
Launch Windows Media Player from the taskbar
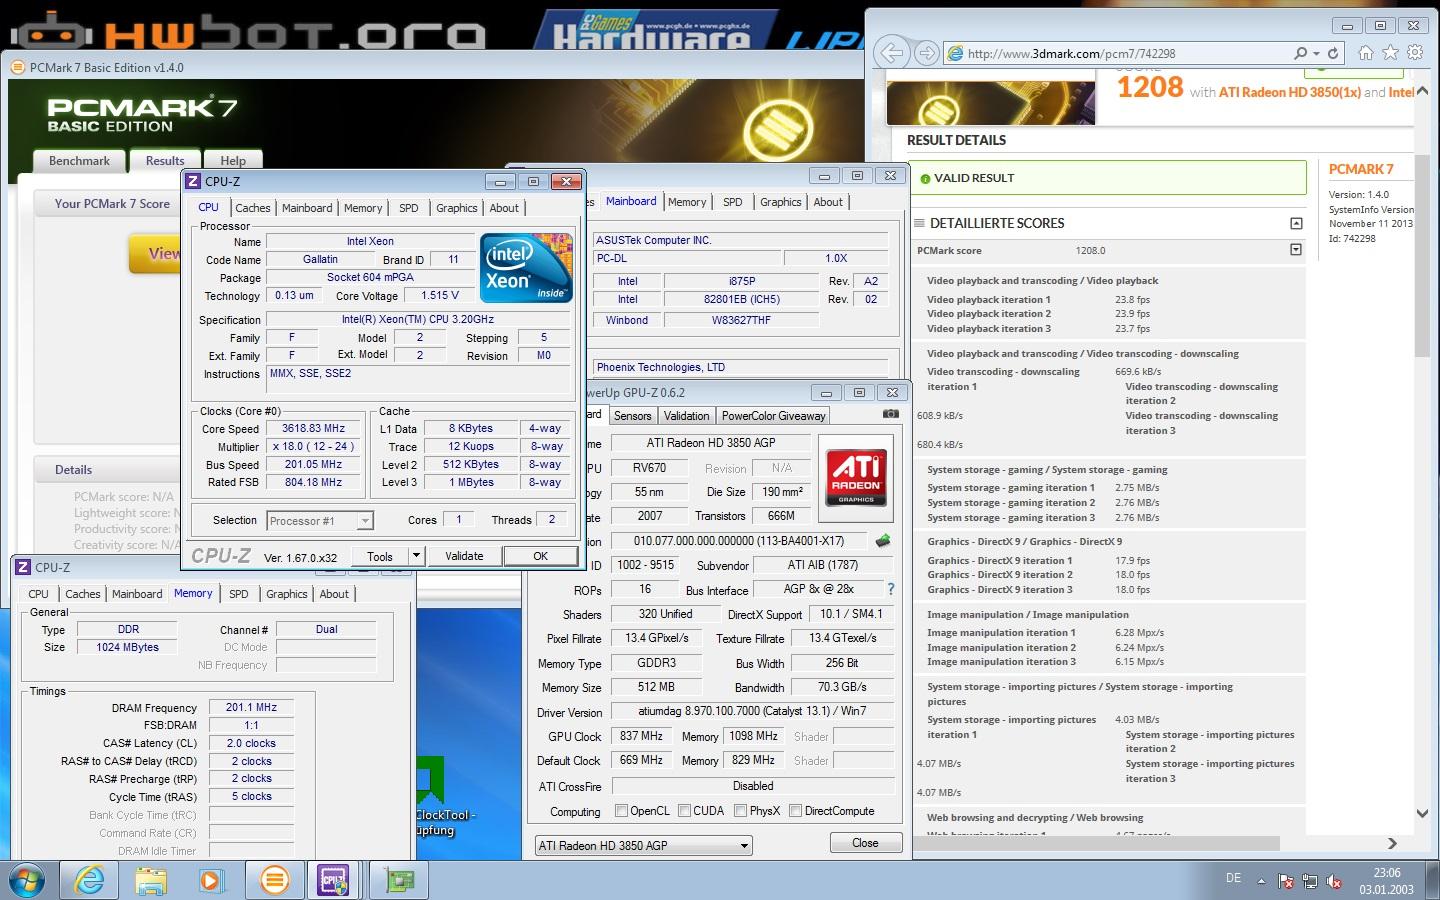pos(211,880)
